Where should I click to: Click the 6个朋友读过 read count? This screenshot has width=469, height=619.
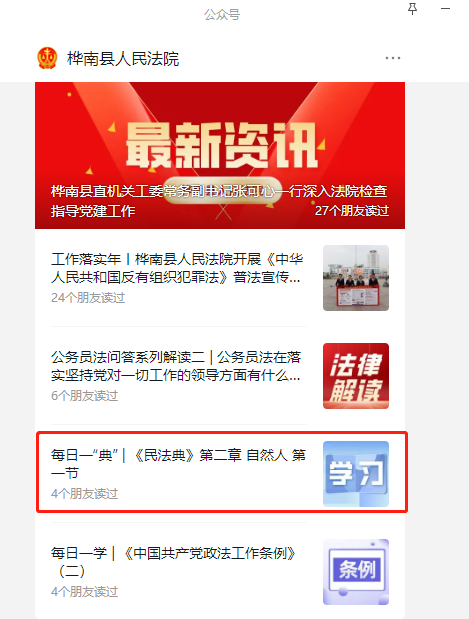[x=84, y=396]
